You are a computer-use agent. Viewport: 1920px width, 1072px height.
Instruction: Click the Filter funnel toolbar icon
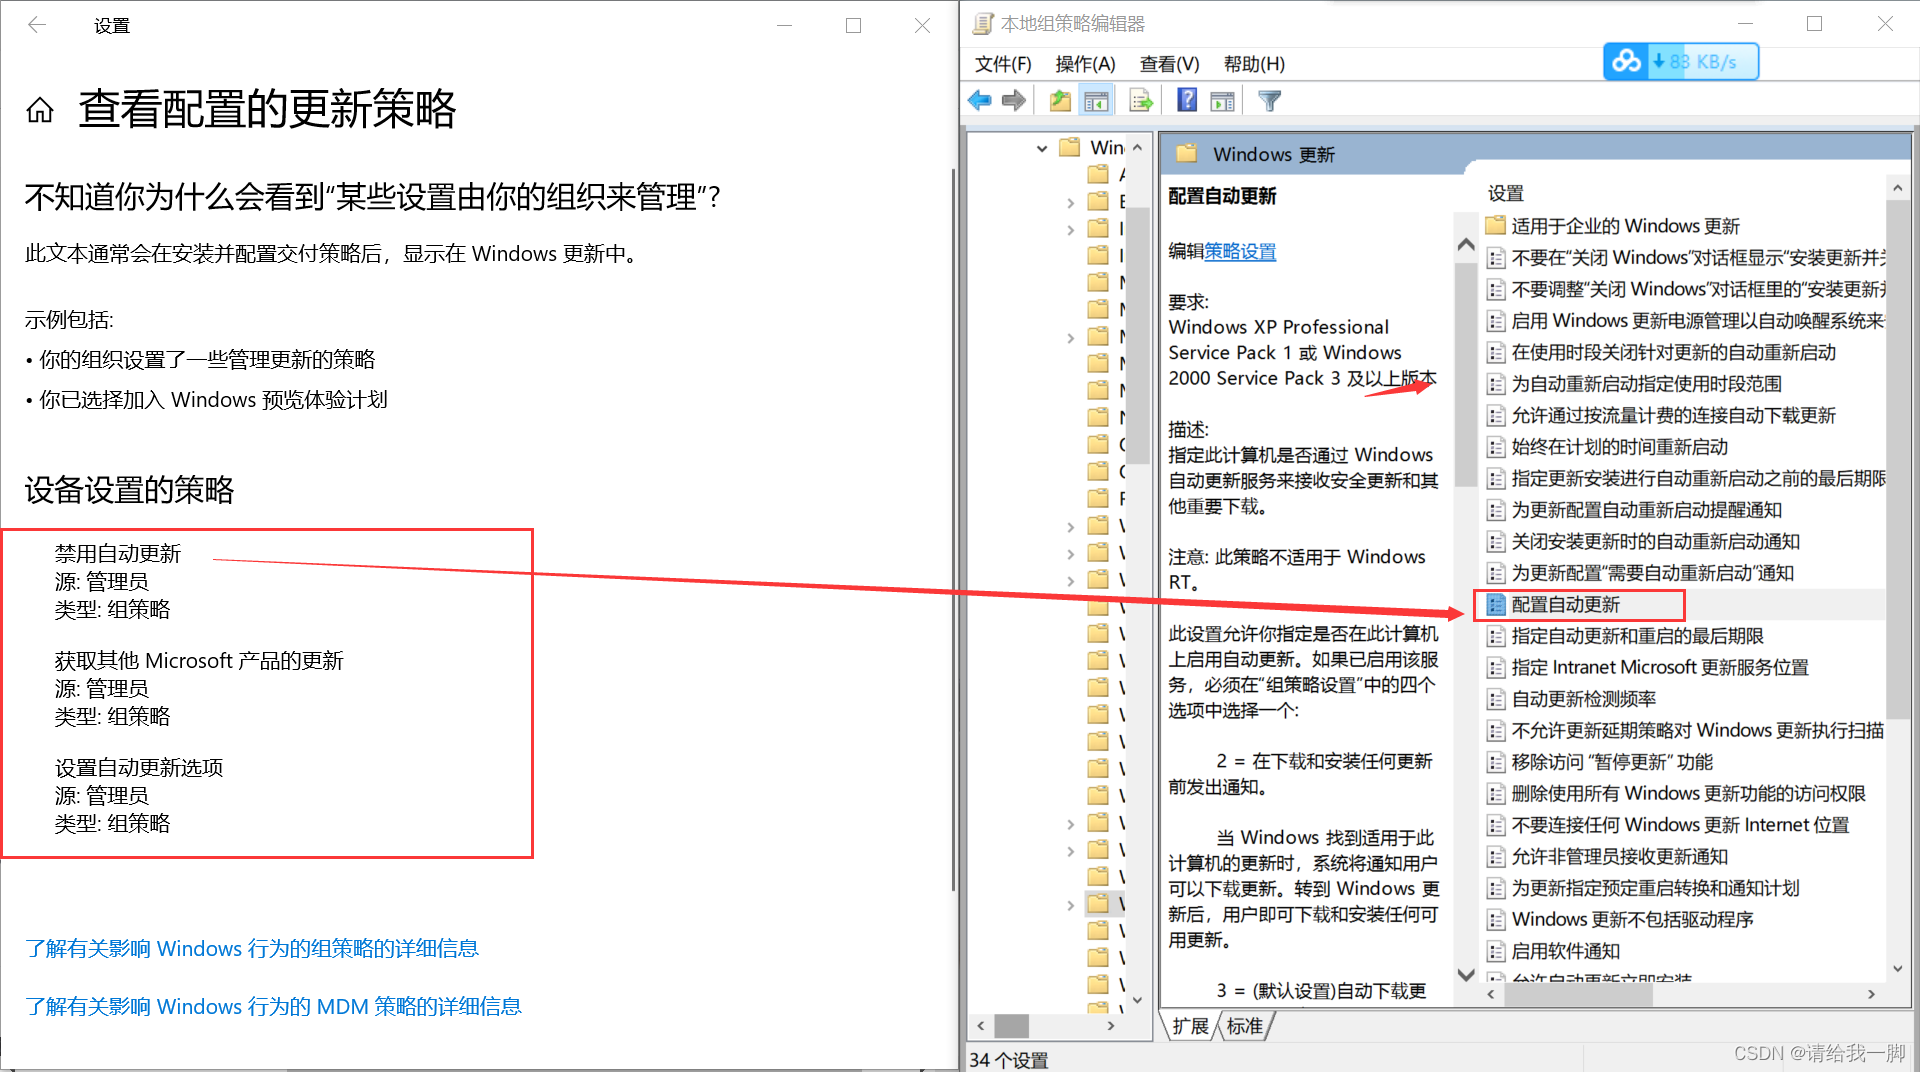[x=1269, y=100]
